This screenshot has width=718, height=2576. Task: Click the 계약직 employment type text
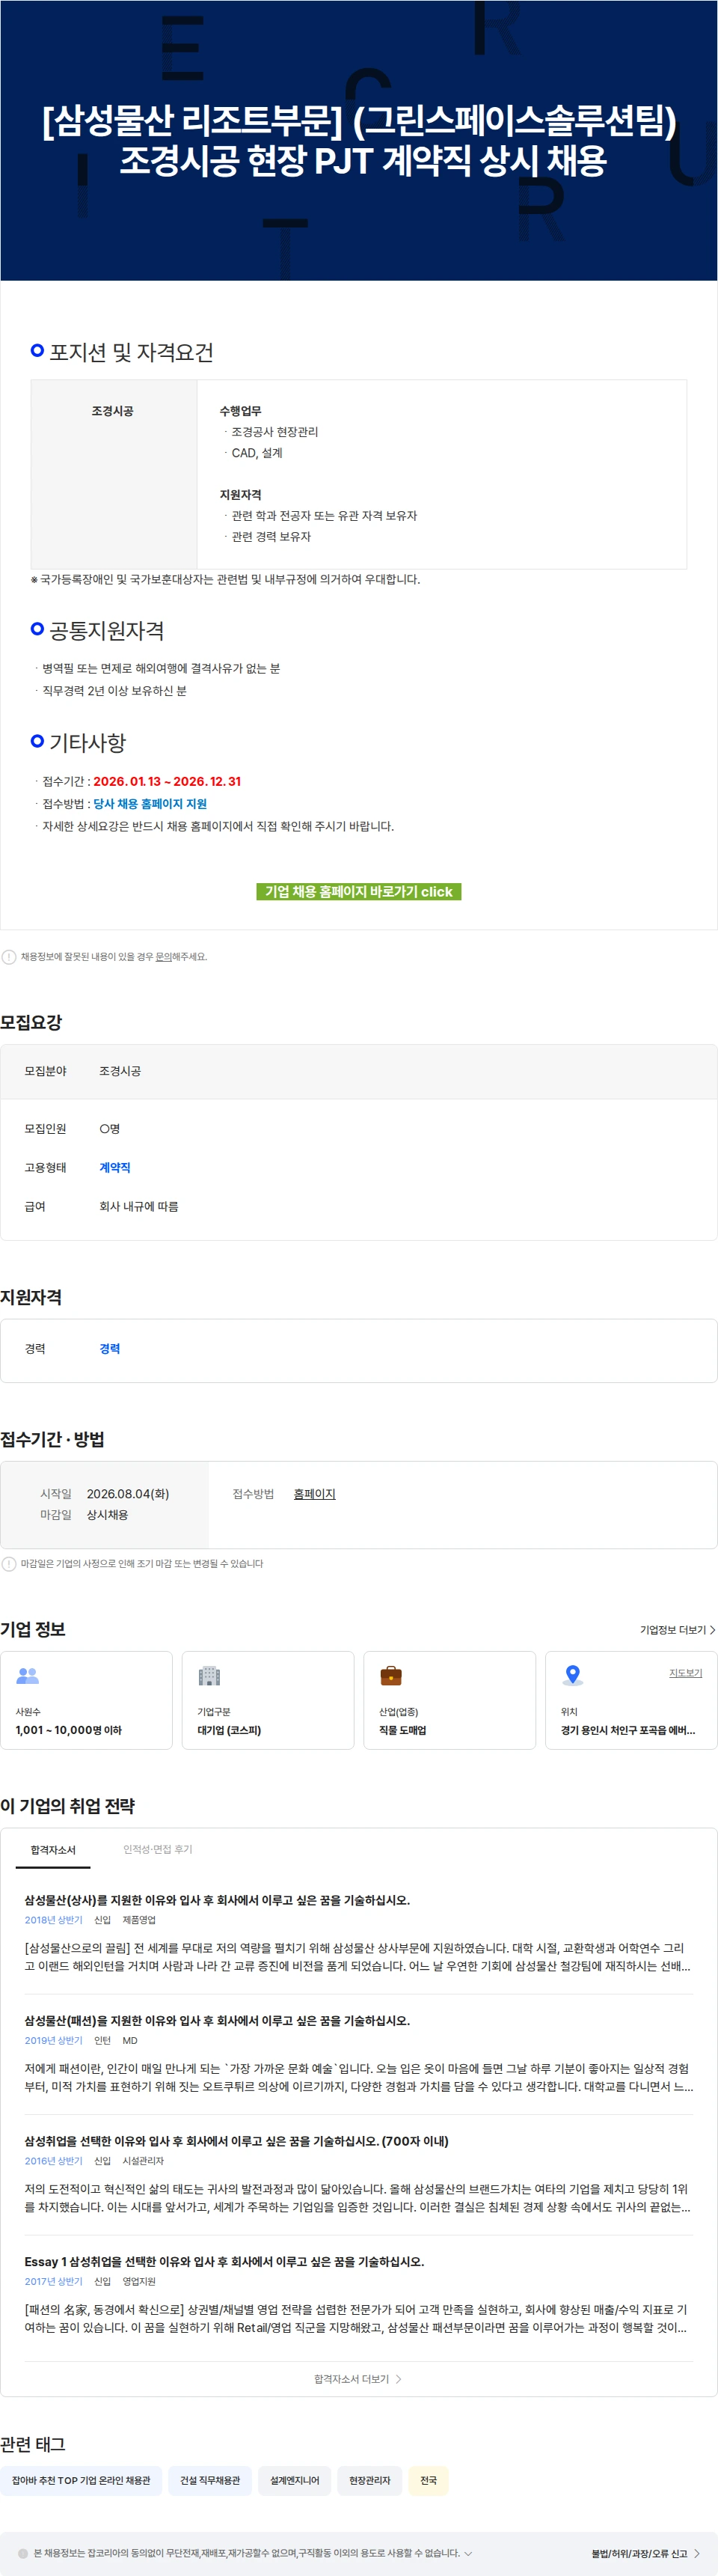coord(115,1167)
